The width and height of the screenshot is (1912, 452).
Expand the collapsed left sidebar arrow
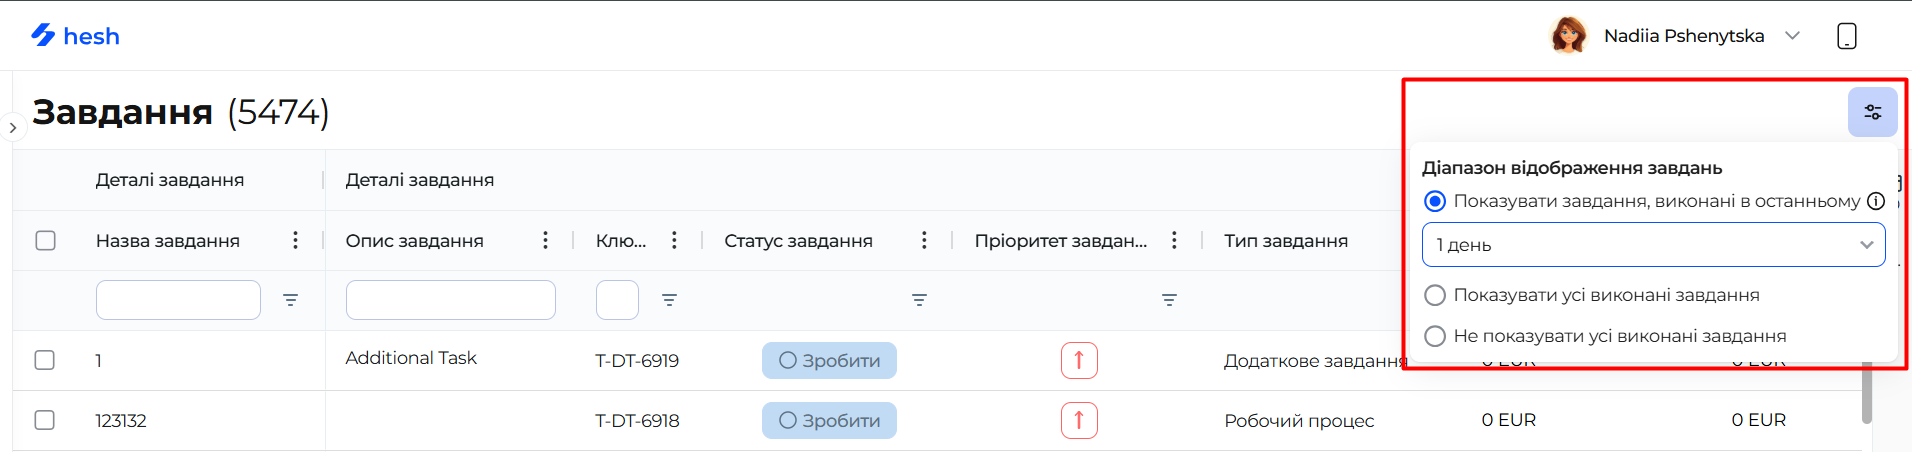(x=12, y=128)
